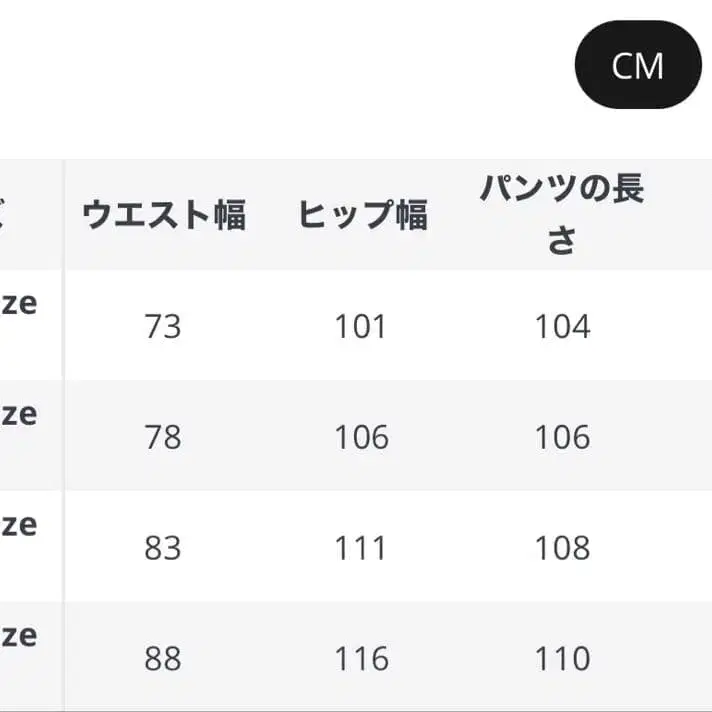The image size is (712, 712).
Task: Click the size label in the 88 row
Action: (x=19, y=635)
